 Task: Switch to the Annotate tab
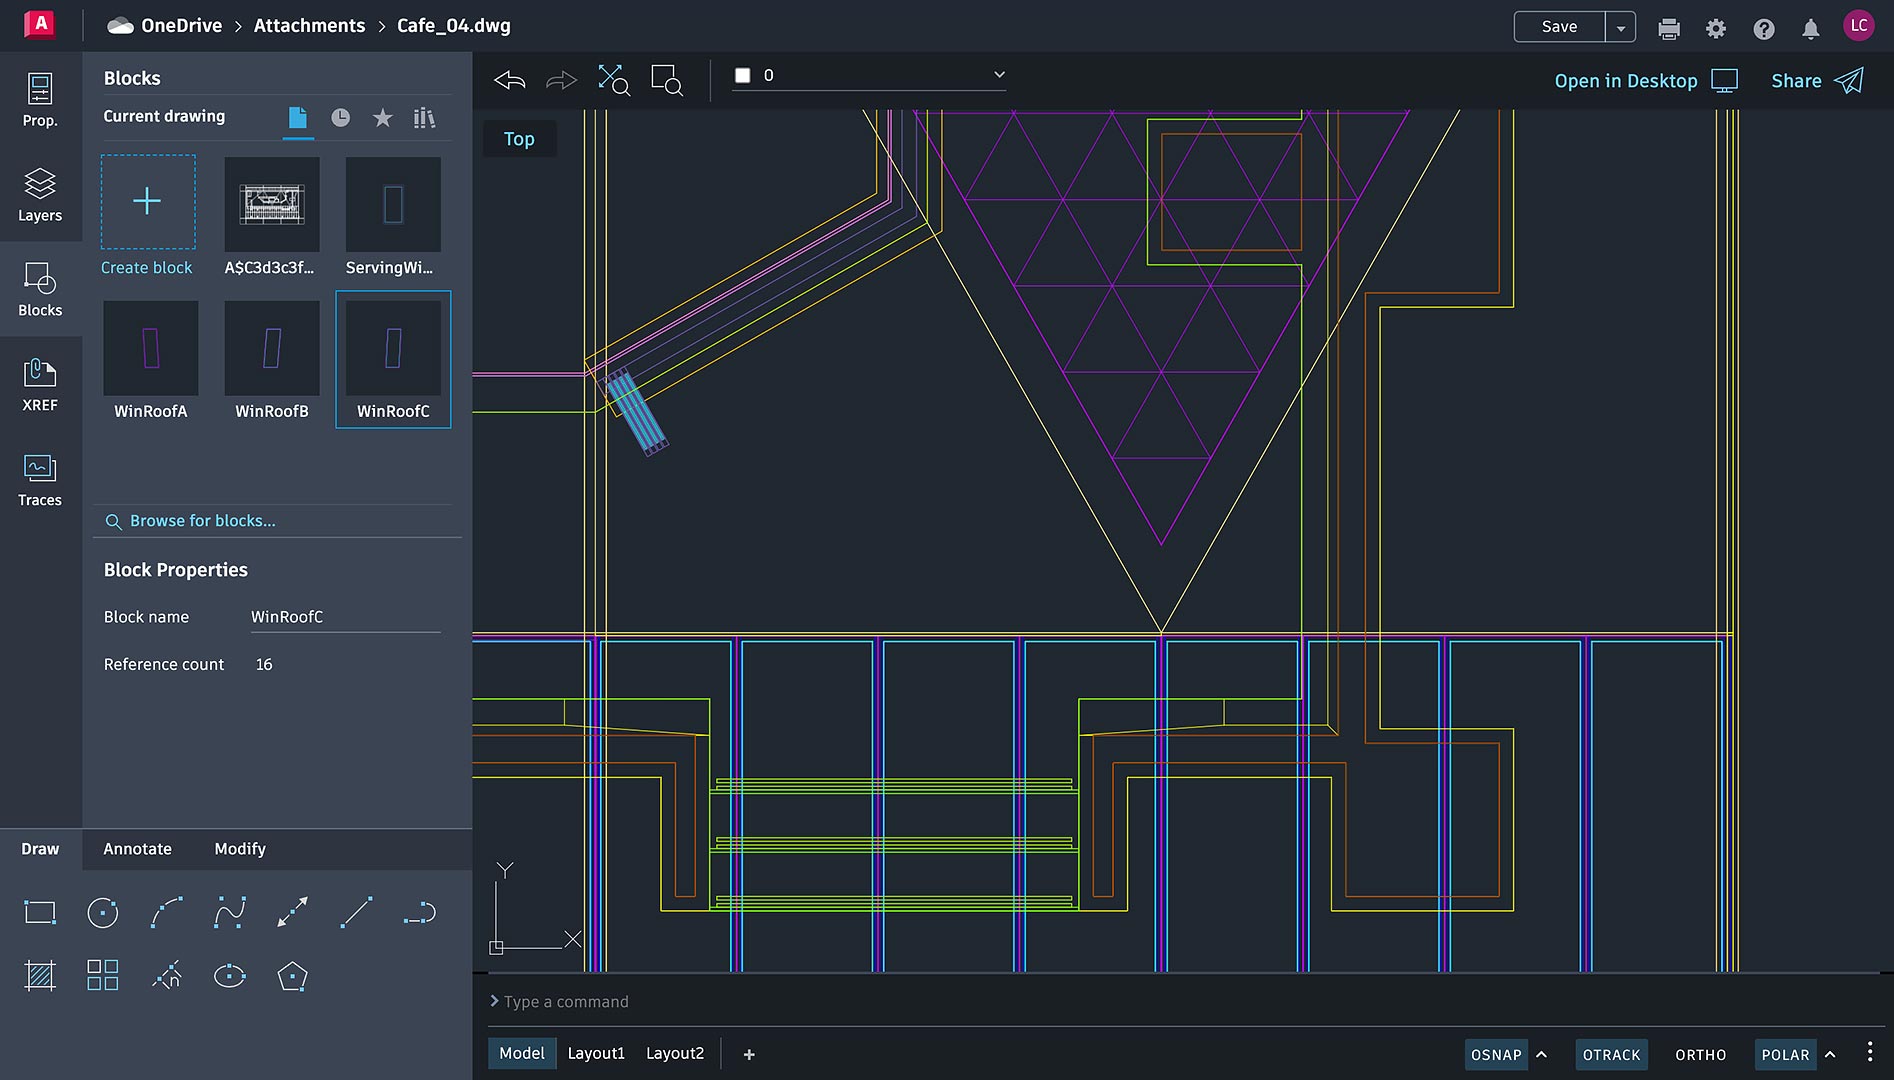[x=137, y=849]
